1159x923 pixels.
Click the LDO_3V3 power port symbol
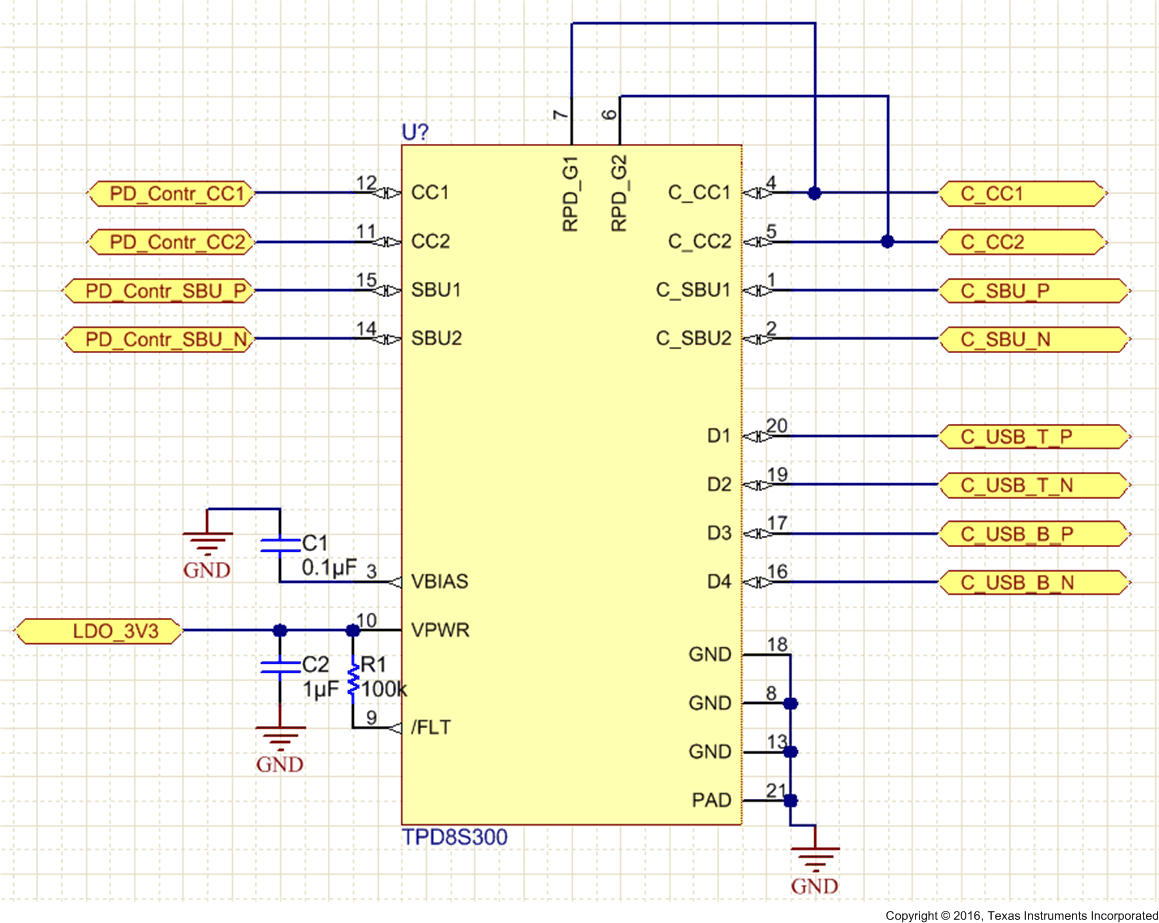point(100,631)
